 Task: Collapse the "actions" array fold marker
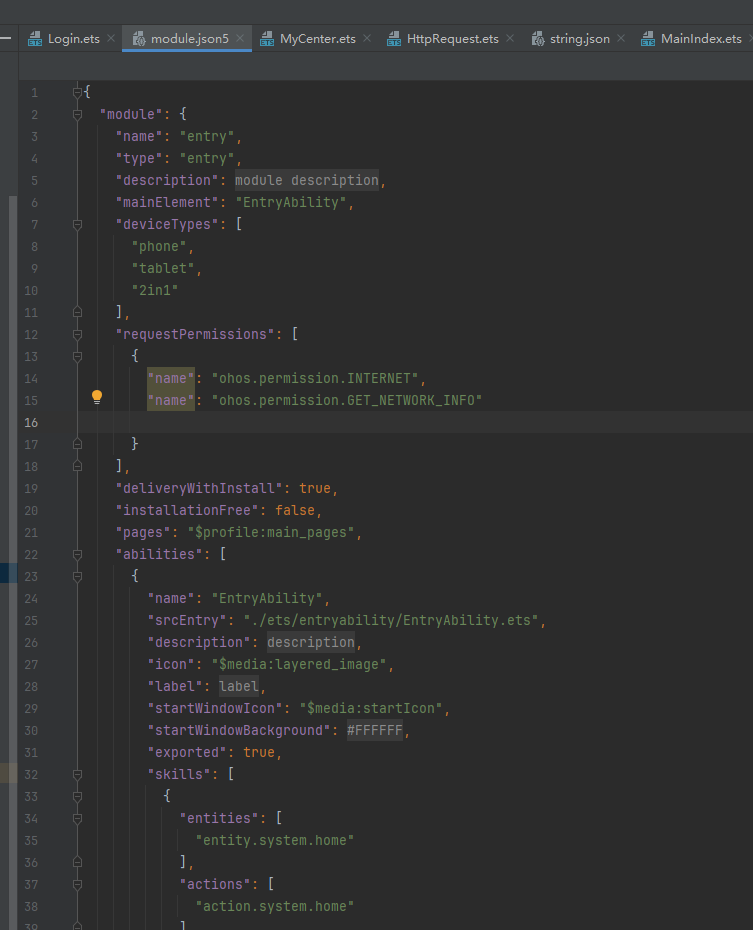(77, 884)
